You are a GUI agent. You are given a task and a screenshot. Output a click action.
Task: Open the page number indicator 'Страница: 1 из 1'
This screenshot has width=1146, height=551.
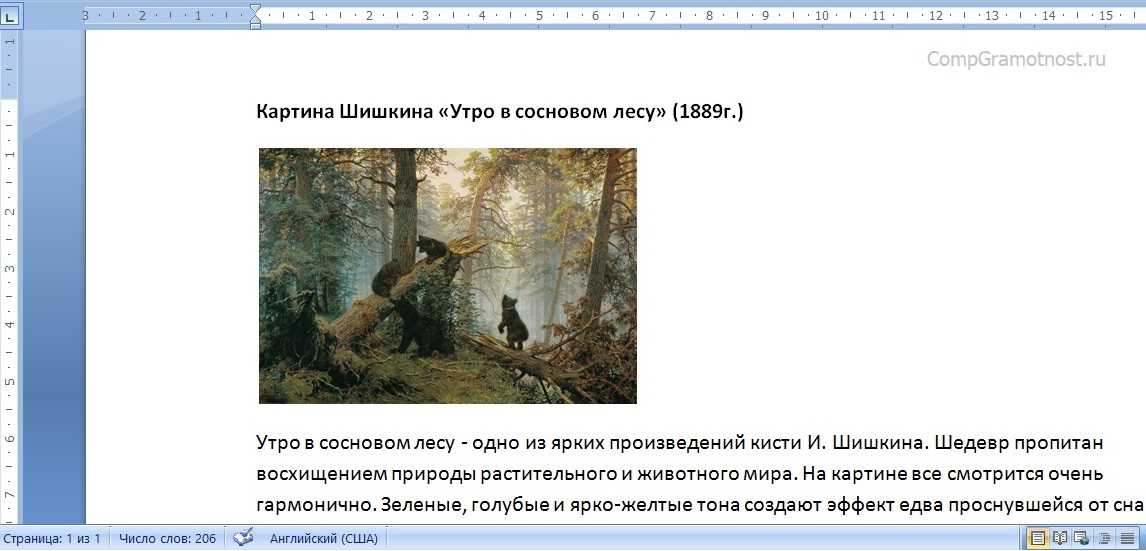pos(51,539)
